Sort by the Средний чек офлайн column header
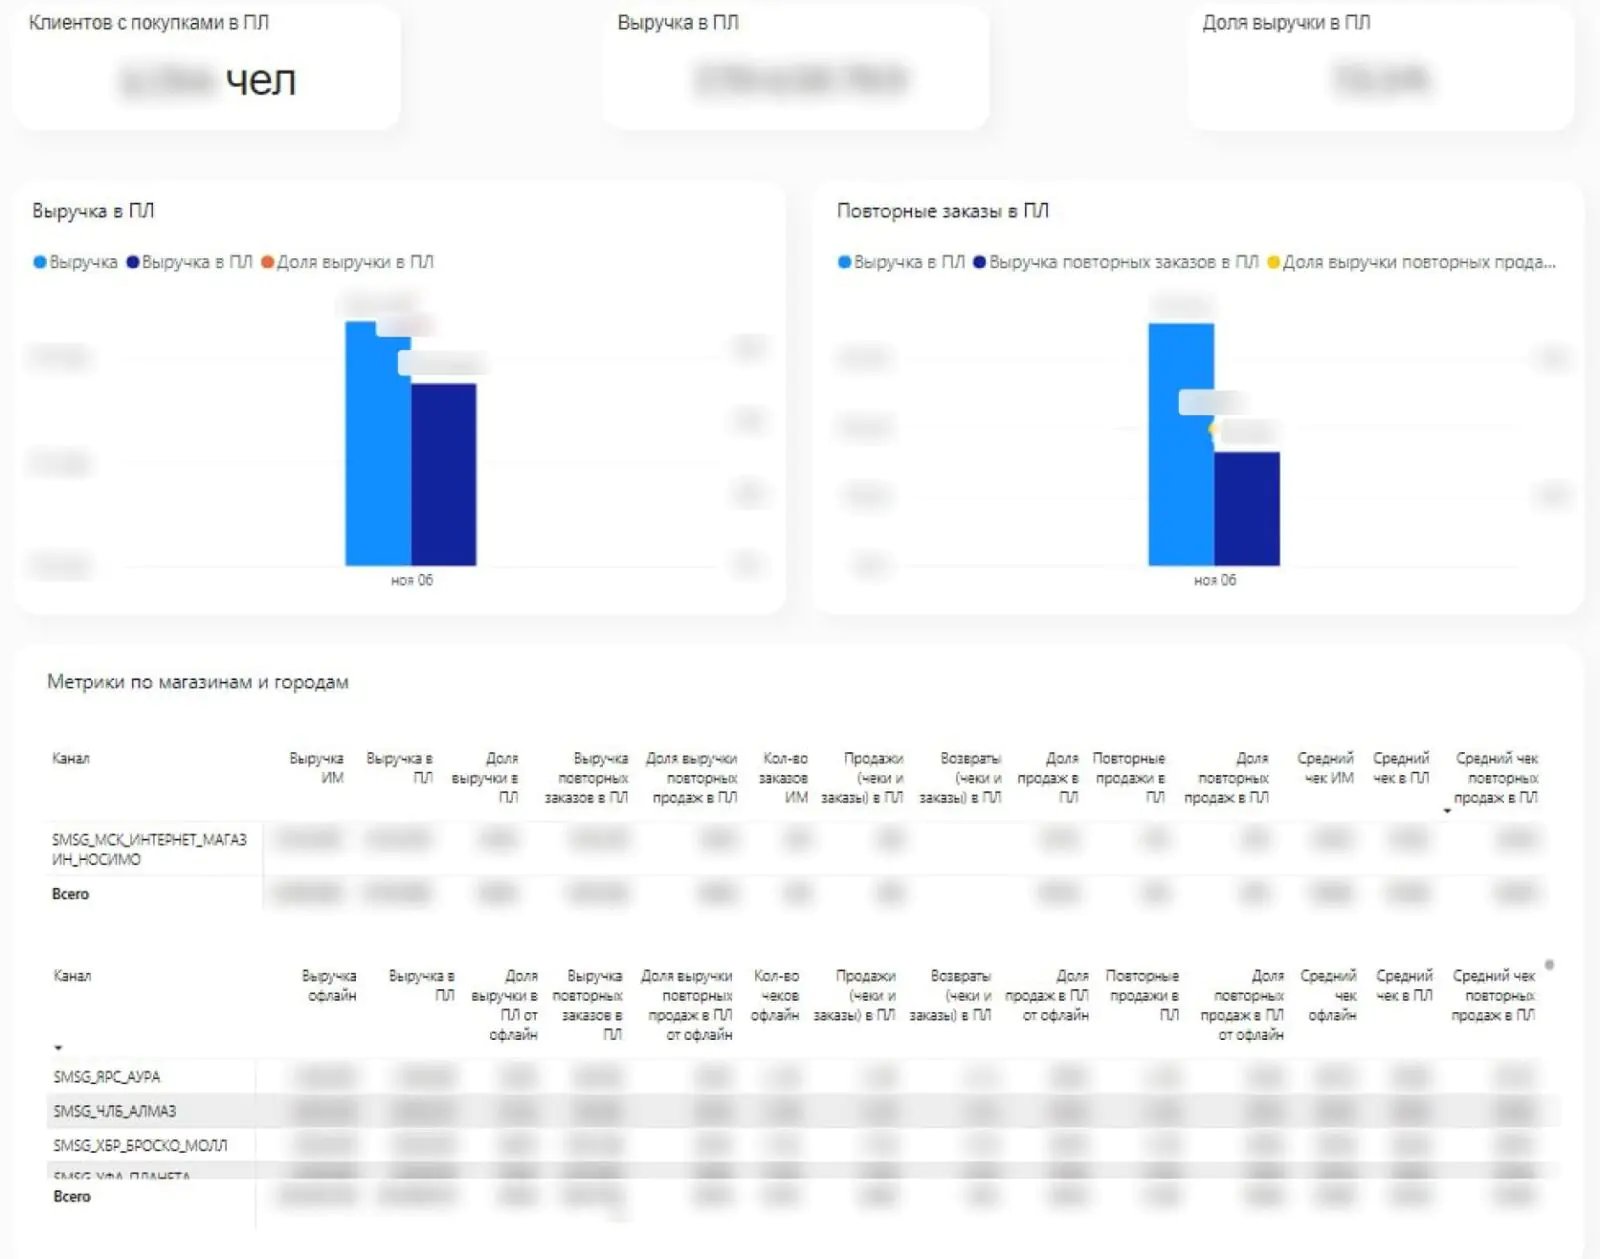Viewport: 1600px width, 1259px height. pyautogui.click(x=1328, y=995)
